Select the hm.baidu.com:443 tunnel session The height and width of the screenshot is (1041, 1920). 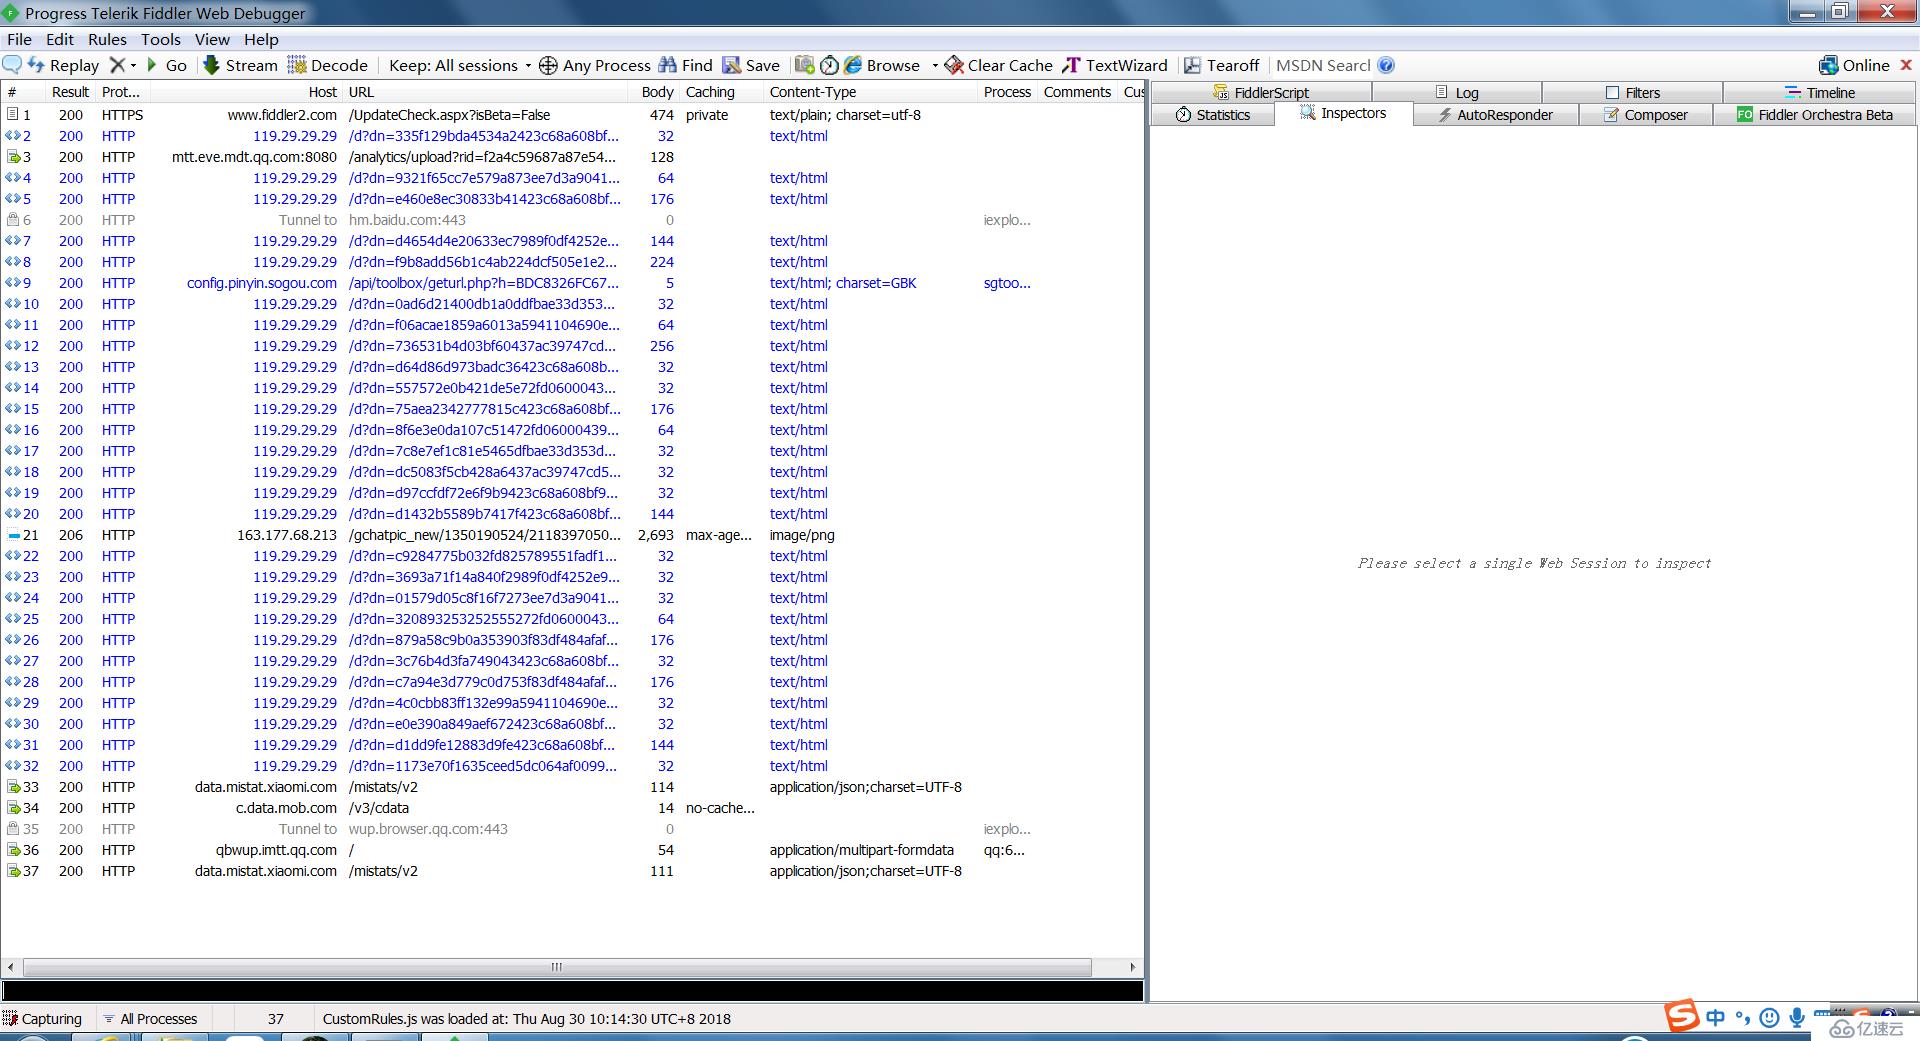(x=572, y=220)
